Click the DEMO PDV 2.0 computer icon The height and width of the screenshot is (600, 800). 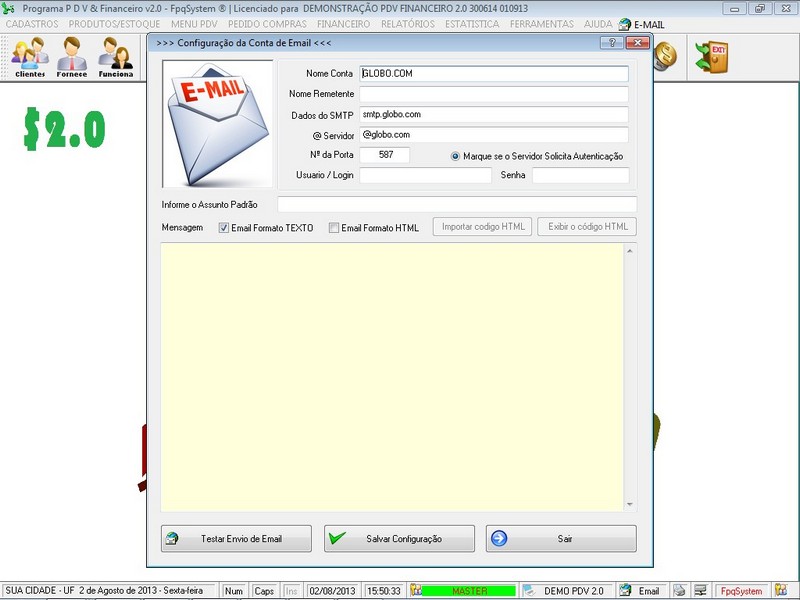pyautogui.click(x=529, y=590)
